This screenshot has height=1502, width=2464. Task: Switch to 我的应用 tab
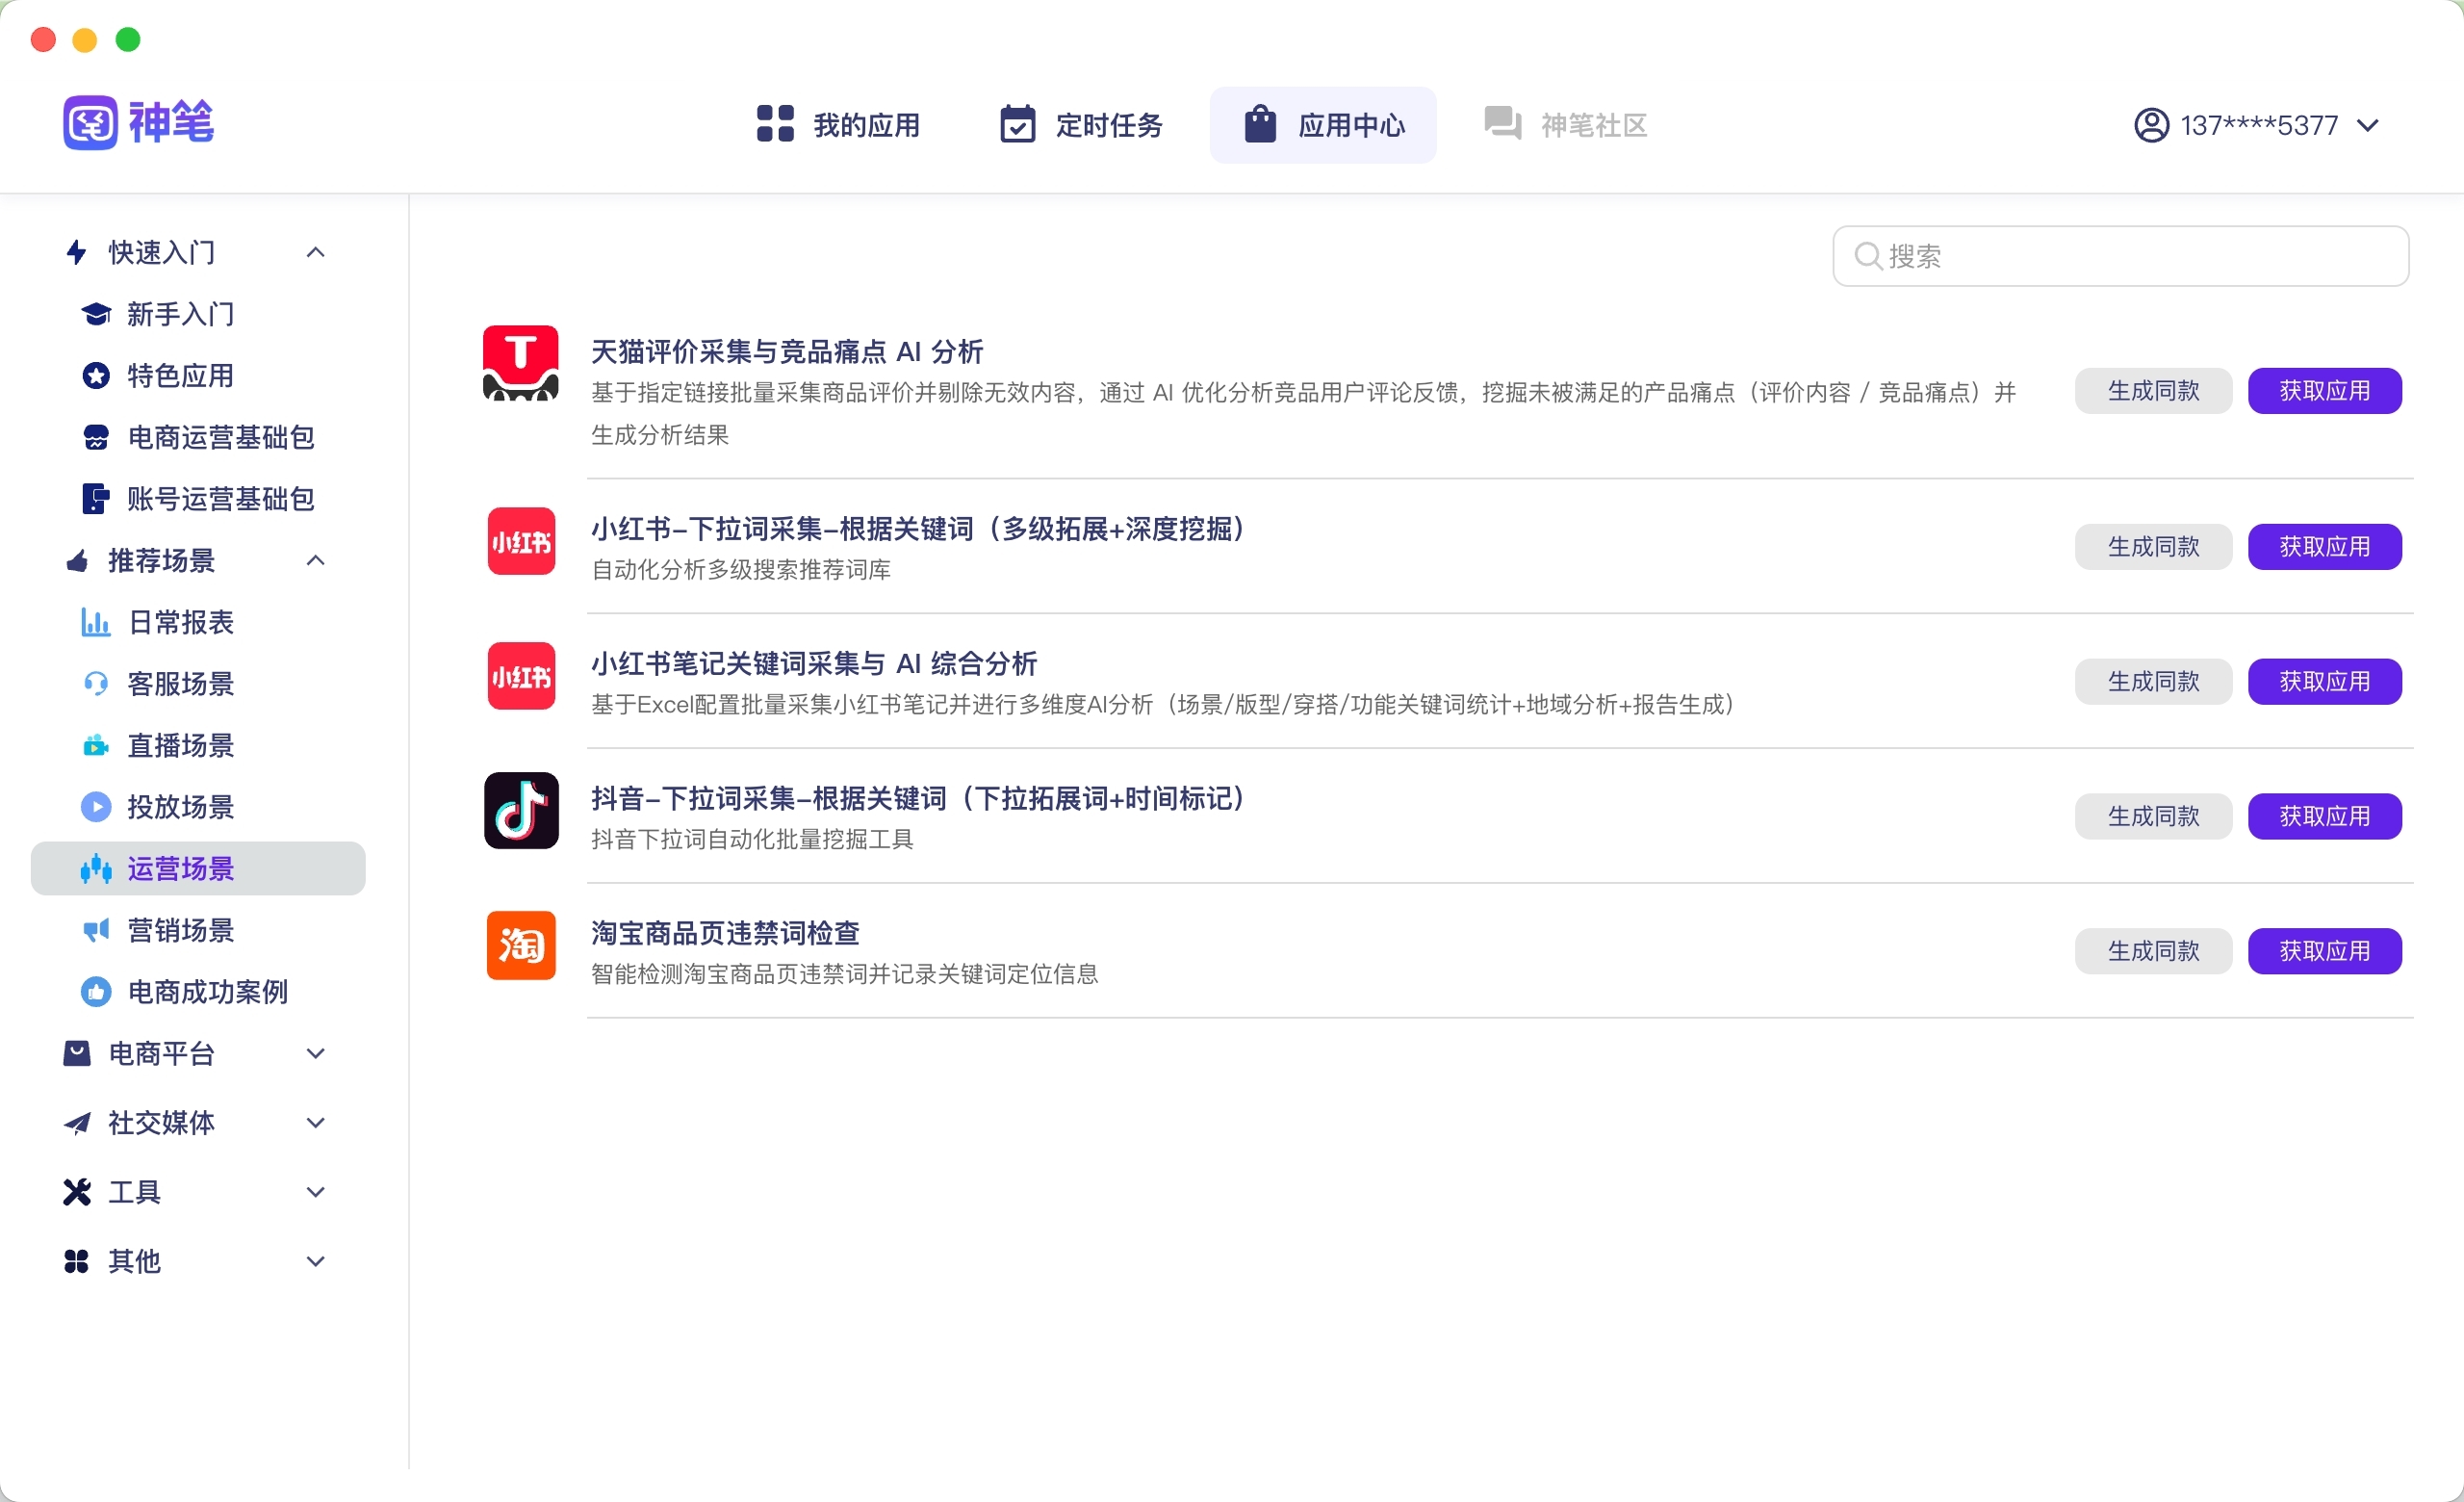pyautogui.click(x=838, y=125)
